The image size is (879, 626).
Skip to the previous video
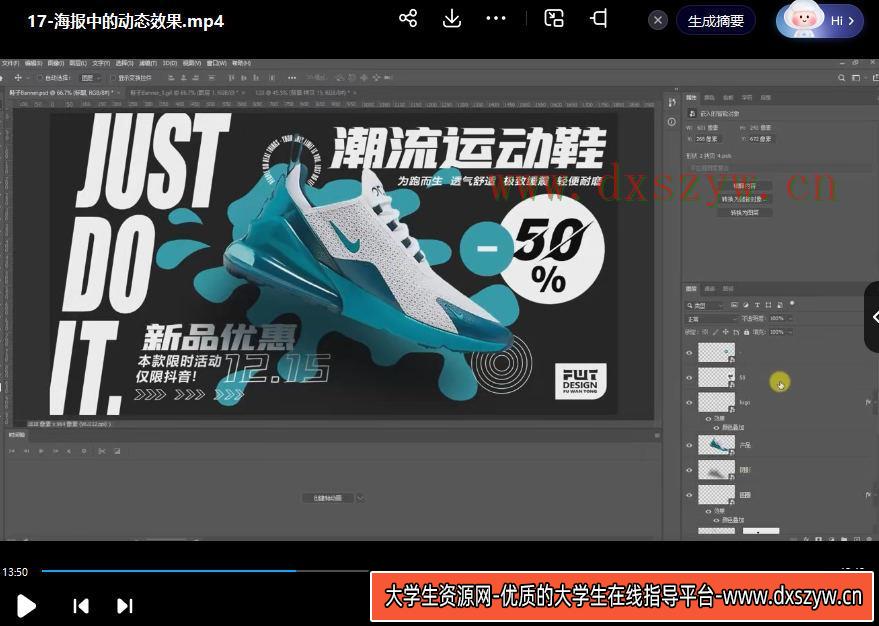(x=81, y=606)
